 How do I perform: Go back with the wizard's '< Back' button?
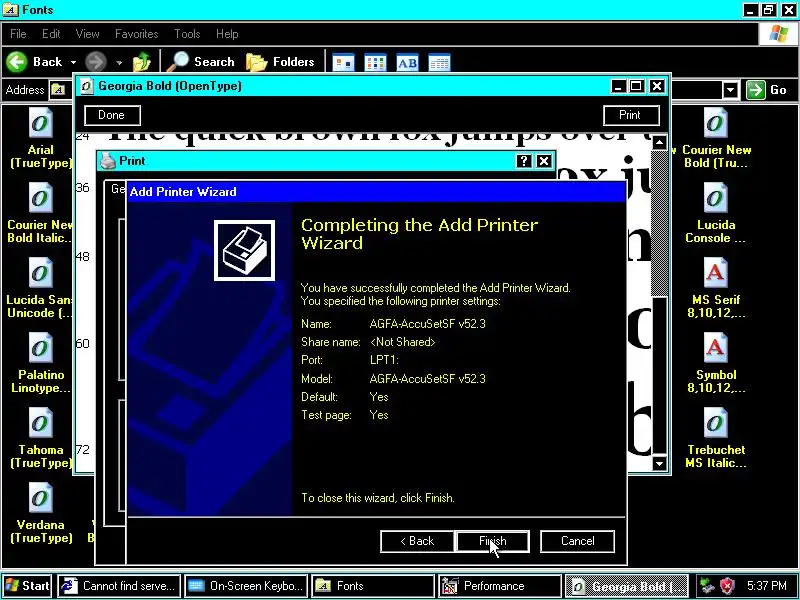417,541
